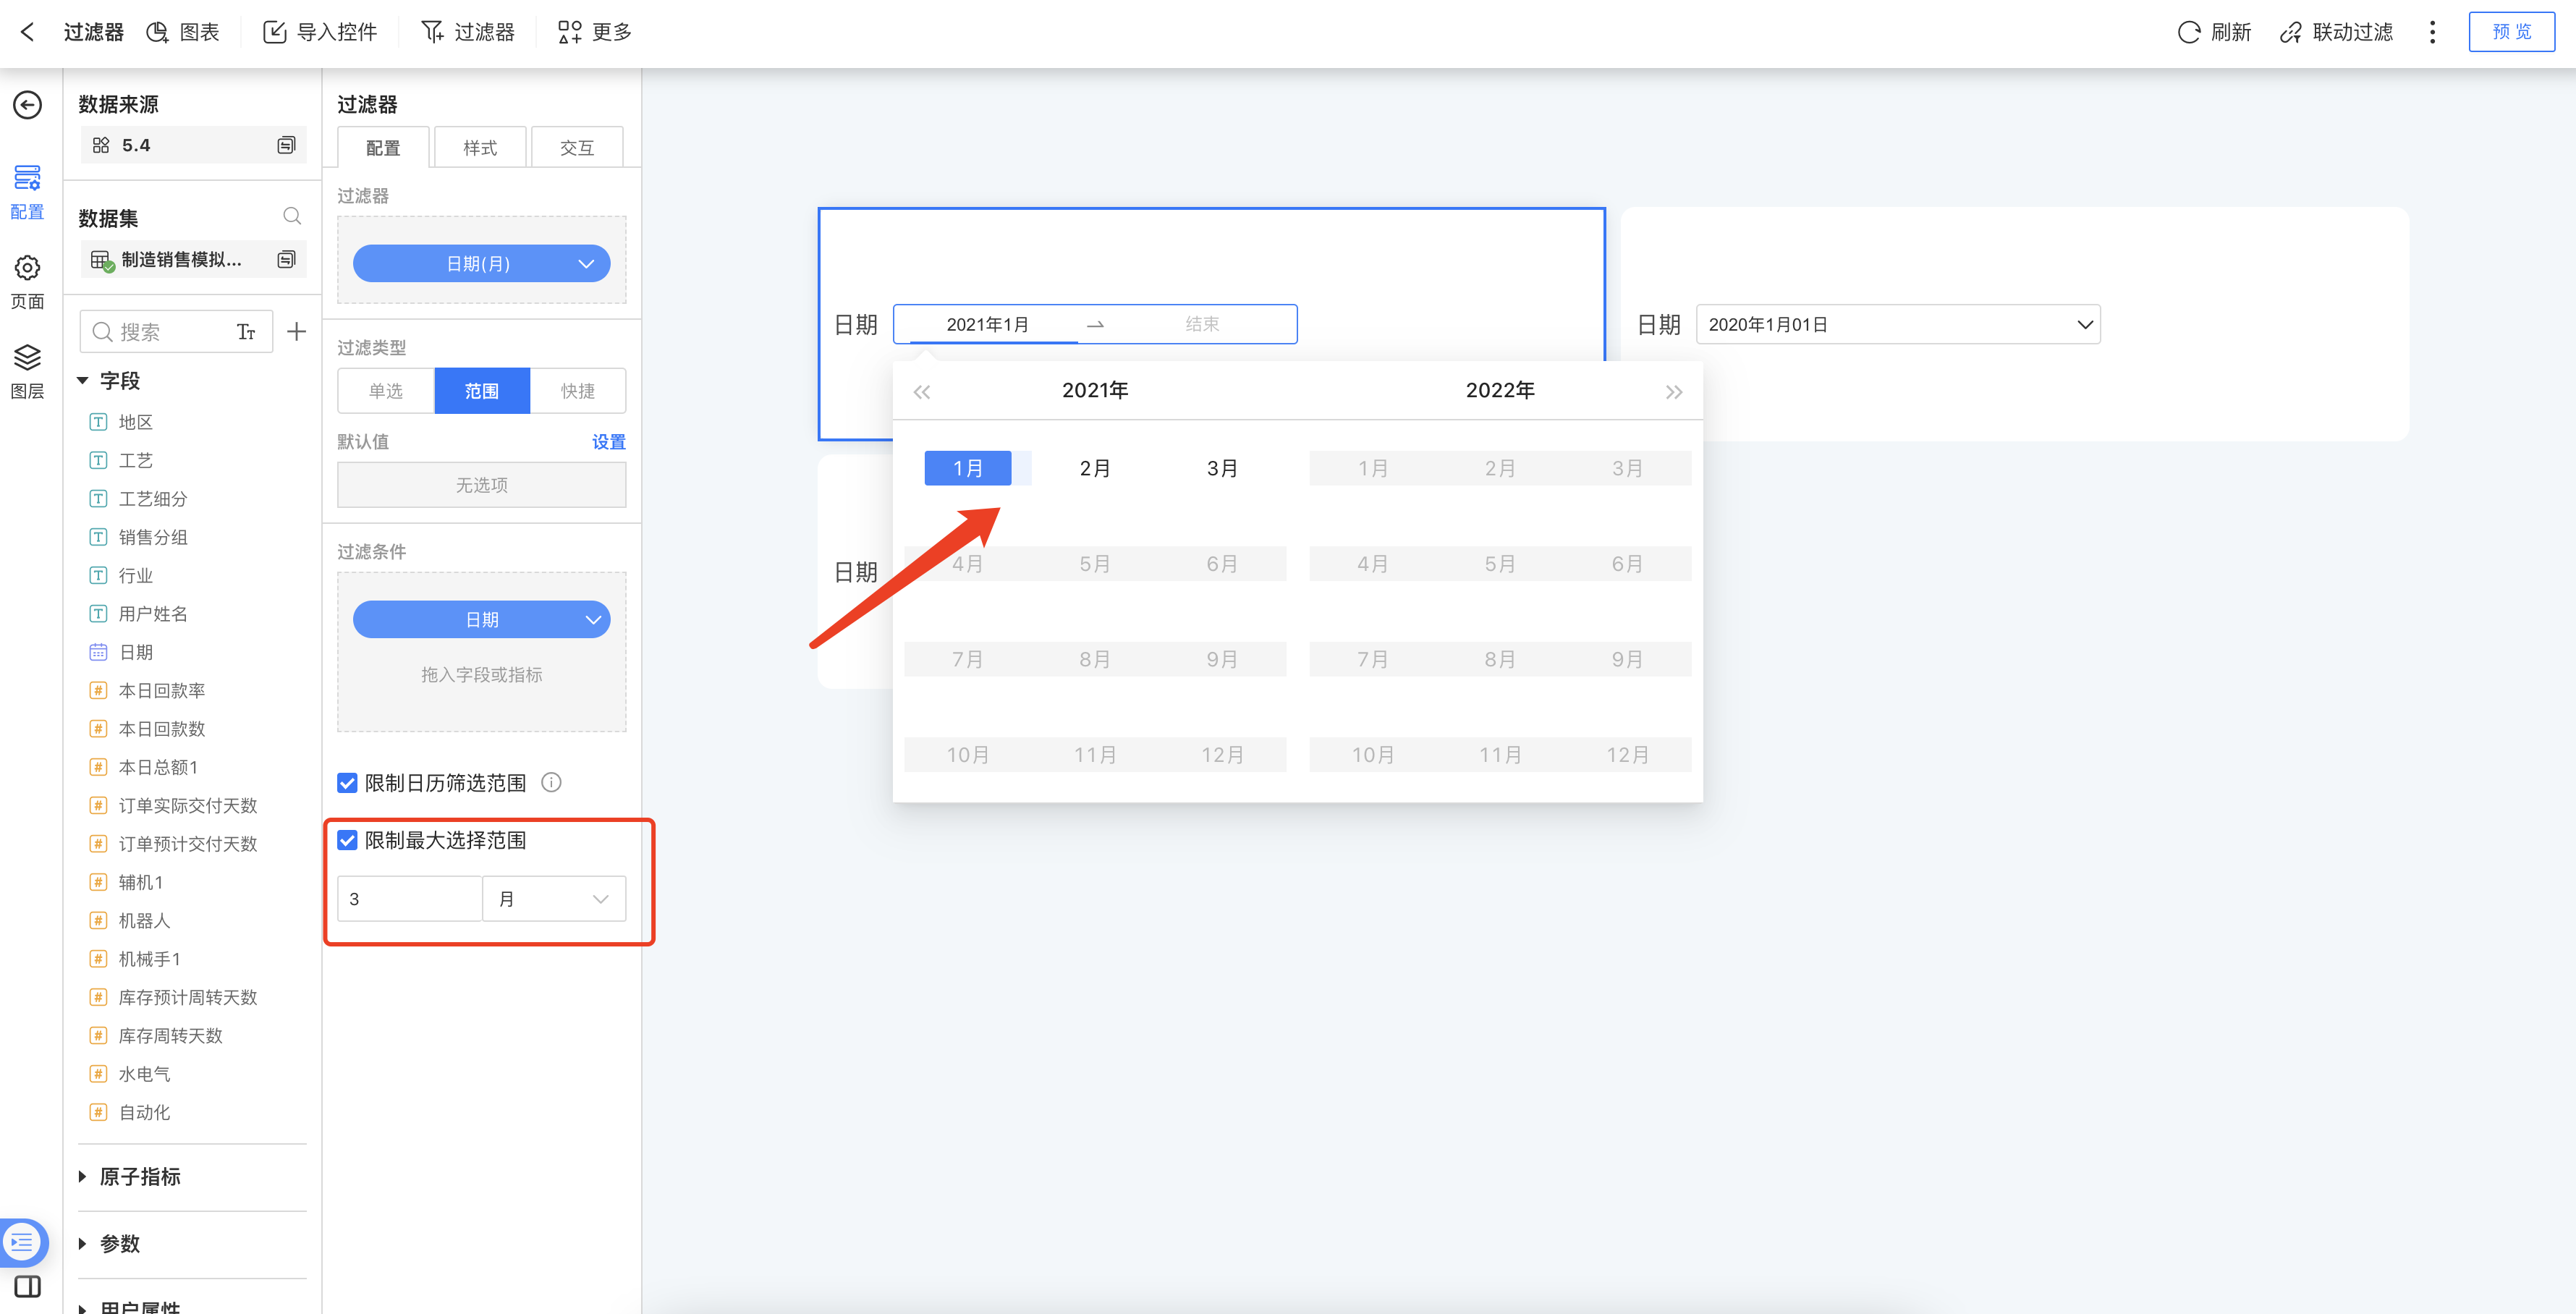Uncheck 限制最大选择范围 checkbox
The image size is (2576, 1314).
click(347, 840)
